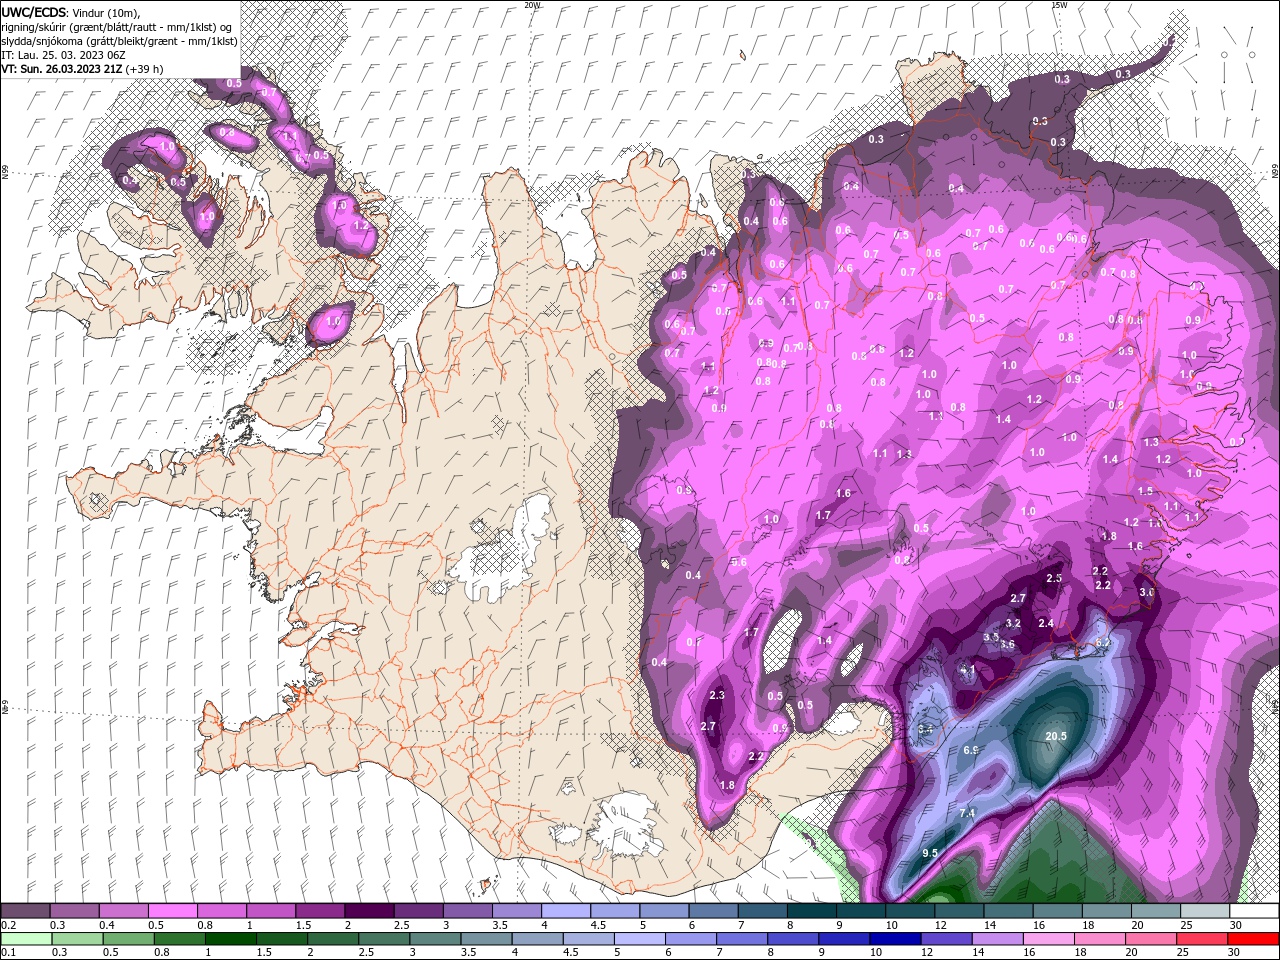The height and width of the screenshot is (960, 1280).
Task: Select the magenta 1.5 snow scale swatch
Action: [319, 911]
